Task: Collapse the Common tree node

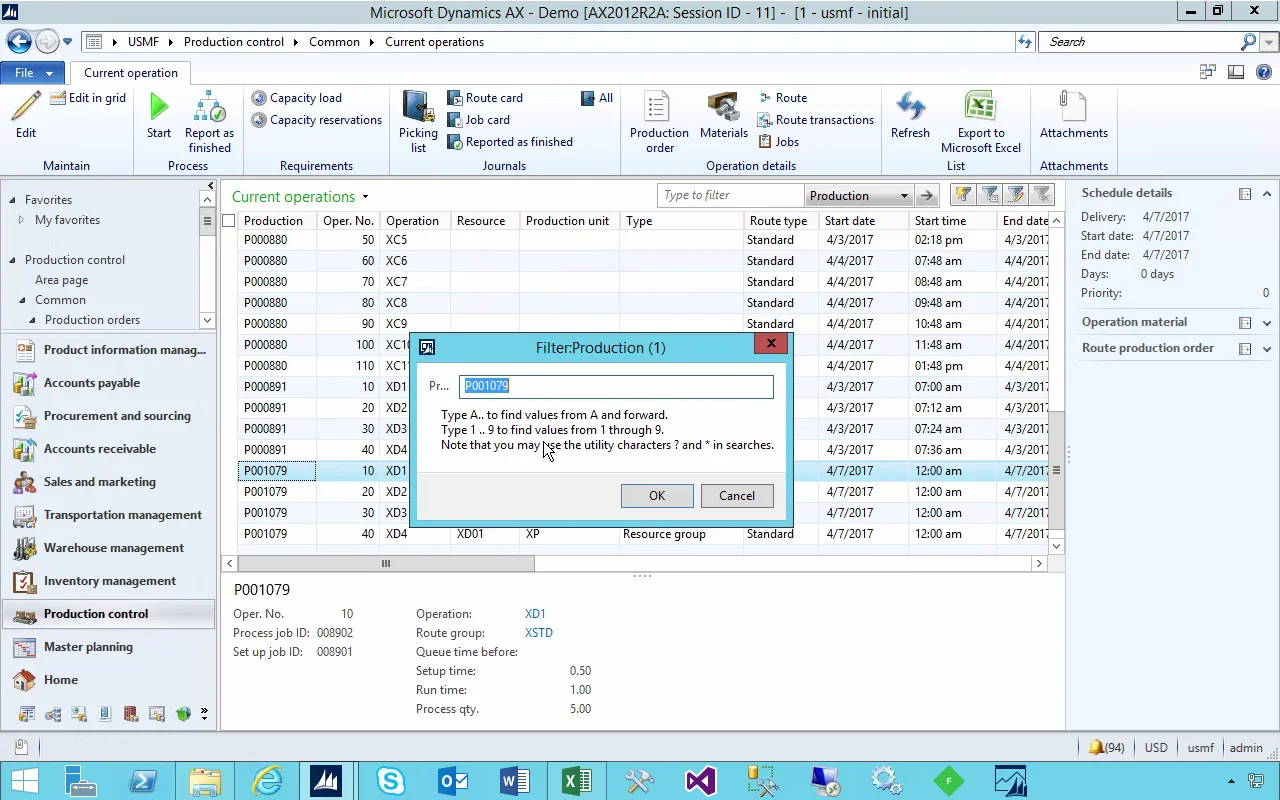Action: 22,300
